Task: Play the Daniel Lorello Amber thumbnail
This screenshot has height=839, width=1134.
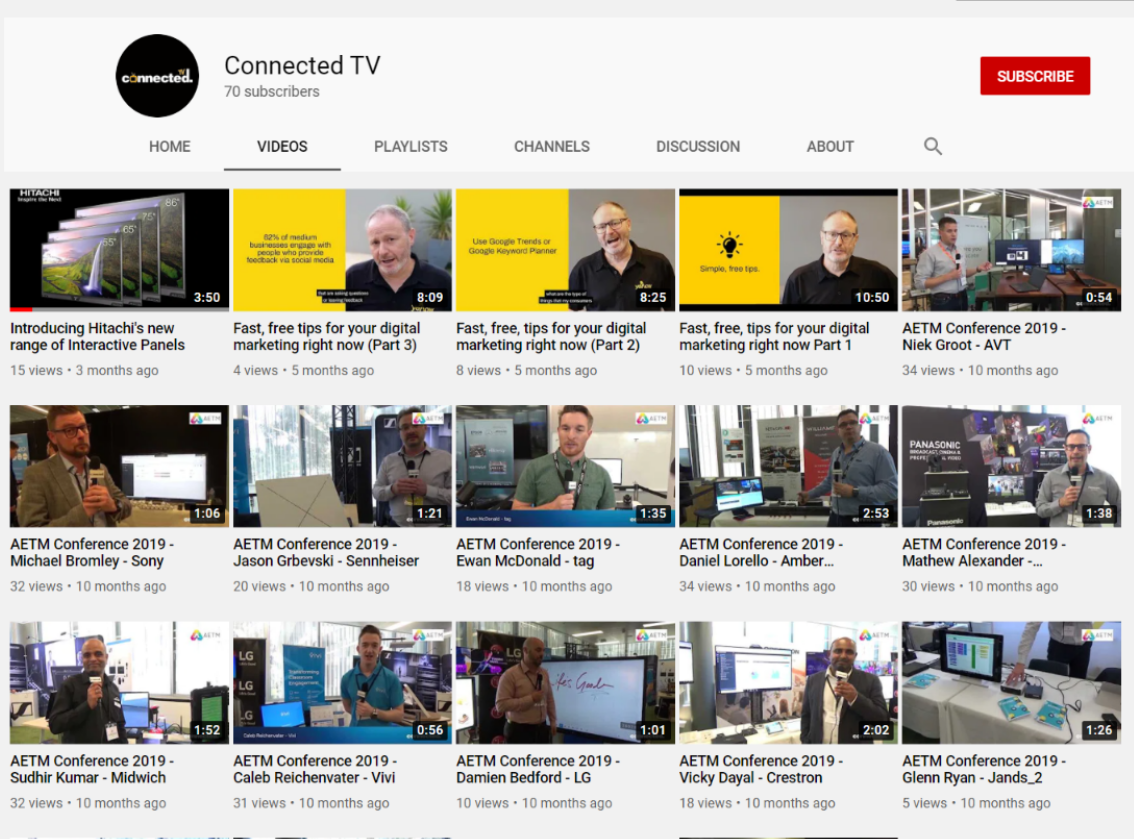Action: point(788,466)
